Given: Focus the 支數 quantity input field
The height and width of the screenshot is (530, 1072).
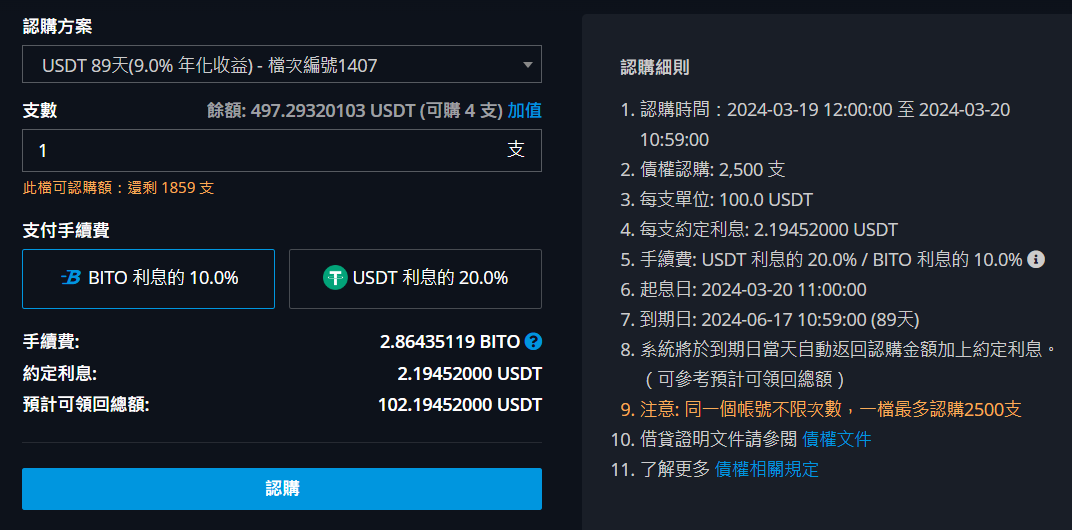Looking at the screenshot, I should 282,150.
